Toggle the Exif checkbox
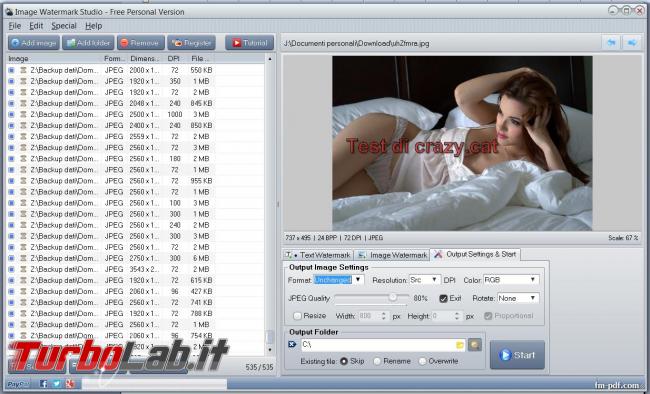The height and width of the screenshot is (394, 650). (443, 298)
